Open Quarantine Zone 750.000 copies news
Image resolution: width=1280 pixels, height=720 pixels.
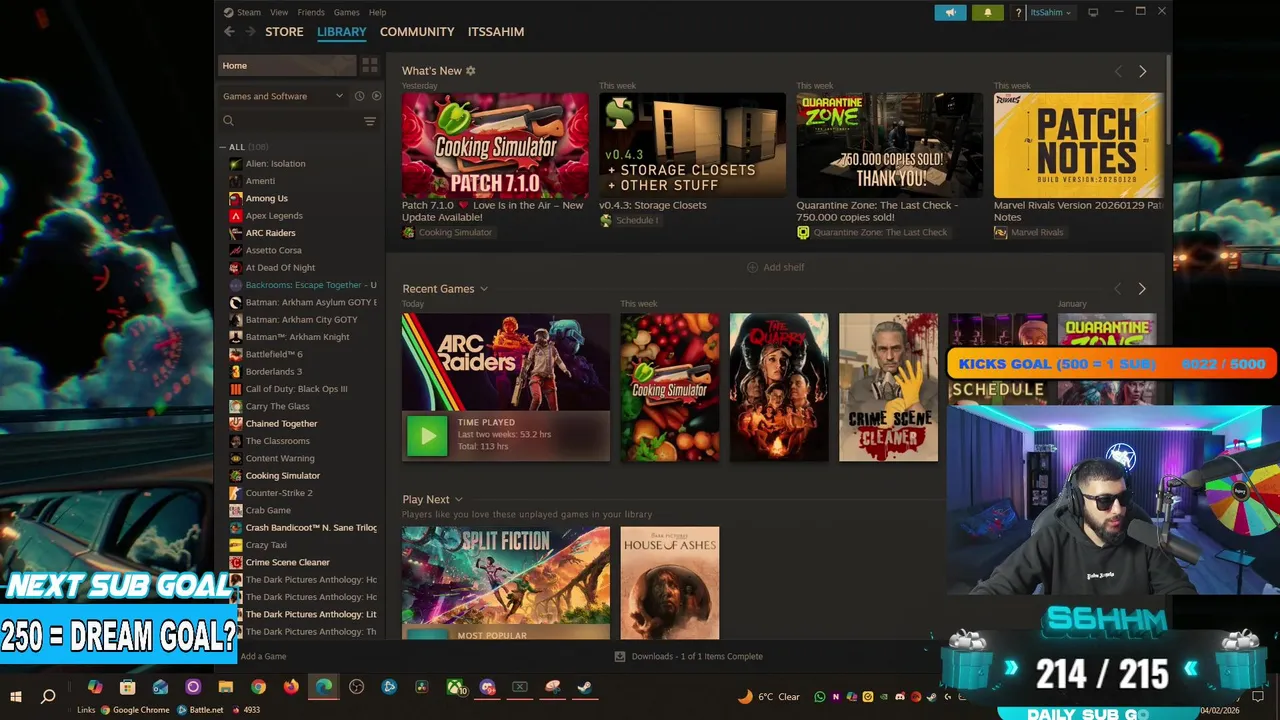(x=890, y=146)
